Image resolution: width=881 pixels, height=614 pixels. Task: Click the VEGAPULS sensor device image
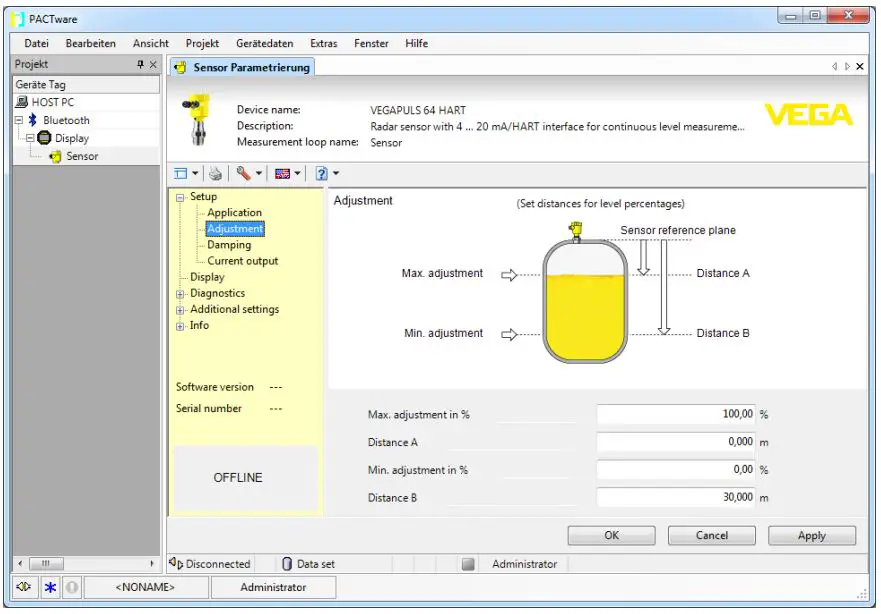point(200,117)
